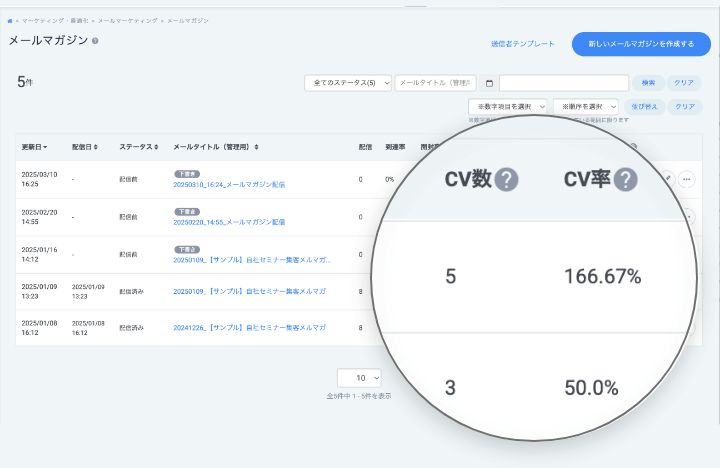Viewport: 720px width, 468px height.
Task: Open the 送信者テンプレート link
Action: click(522, 44)
